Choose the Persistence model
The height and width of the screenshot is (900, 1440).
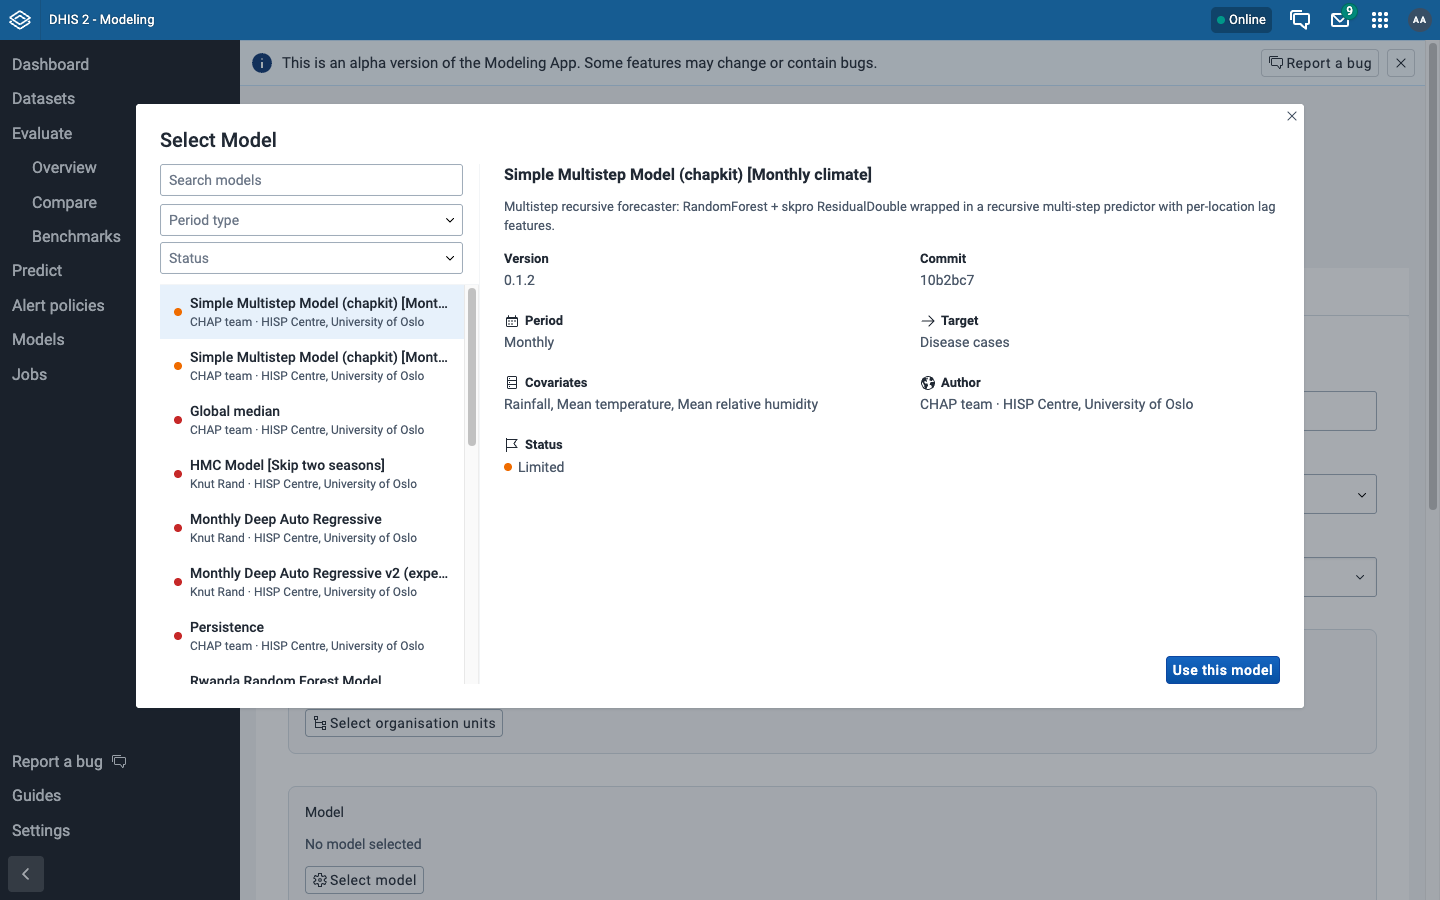pyautogui.click(x=312, y=636)
